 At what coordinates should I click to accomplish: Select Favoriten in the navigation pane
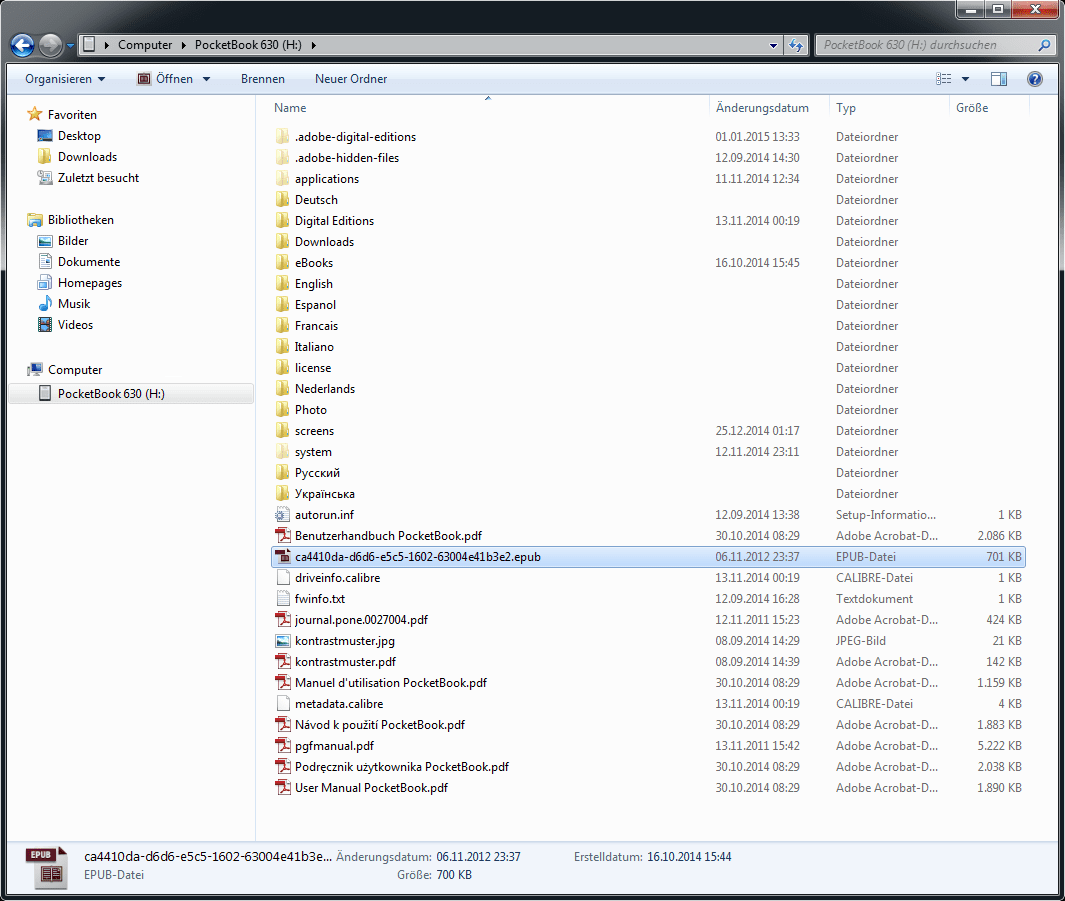pos(62,115)
